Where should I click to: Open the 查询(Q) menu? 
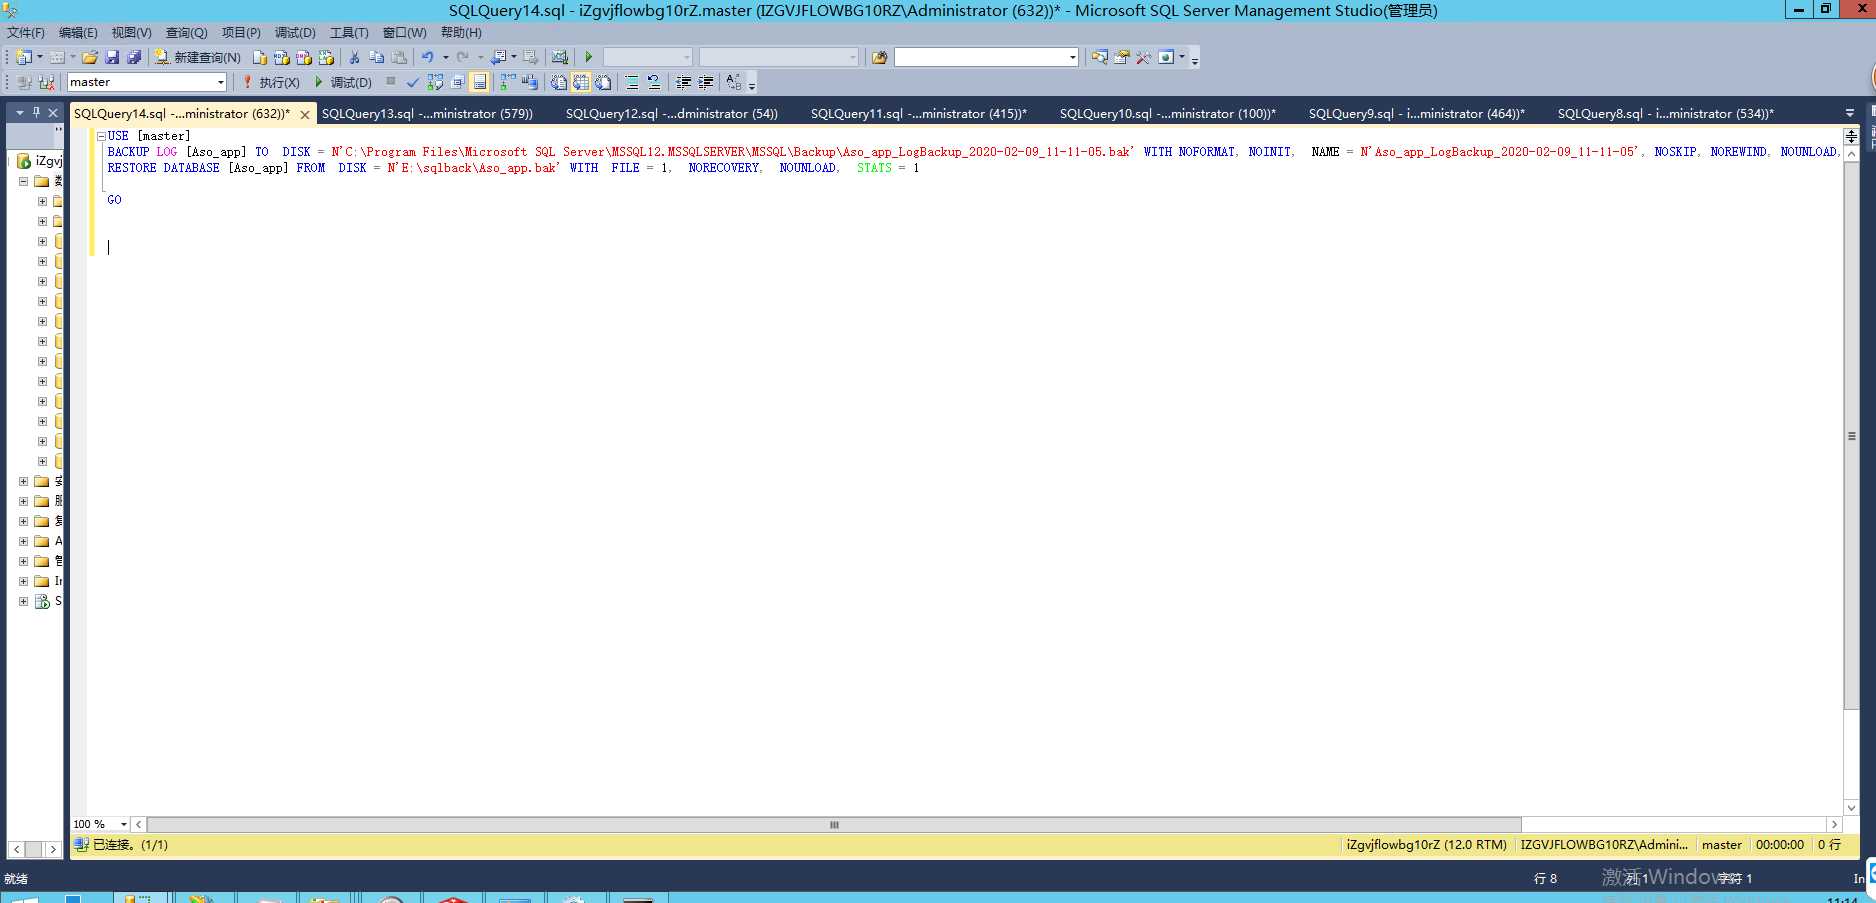pyautogui.click(x=186, y=33)
